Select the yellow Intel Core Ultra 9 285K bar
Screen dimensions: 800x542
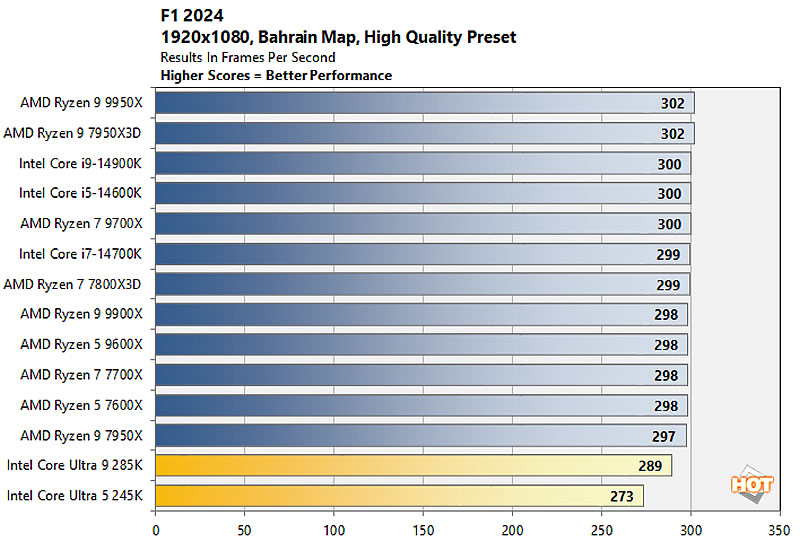coord(413,466)
